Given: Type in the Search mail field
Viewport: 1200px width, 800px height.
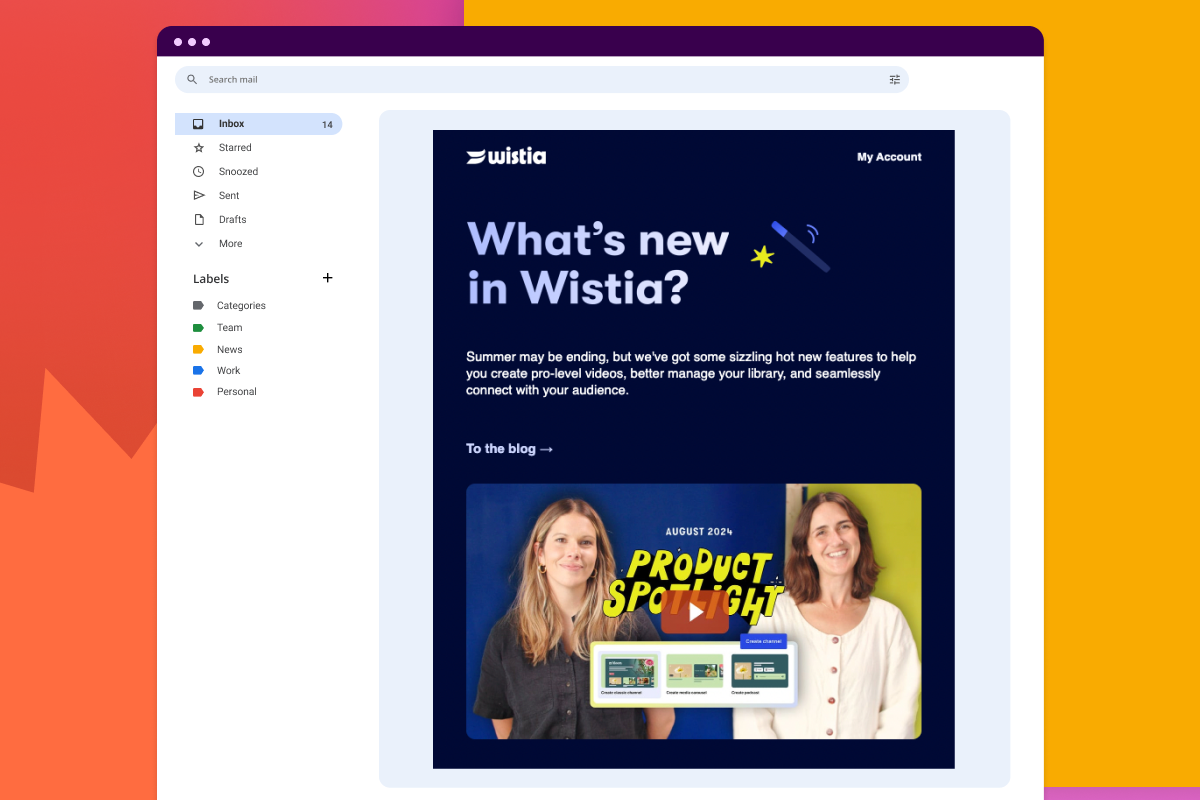Looking at the screenshot, I should tap(541, 80).
